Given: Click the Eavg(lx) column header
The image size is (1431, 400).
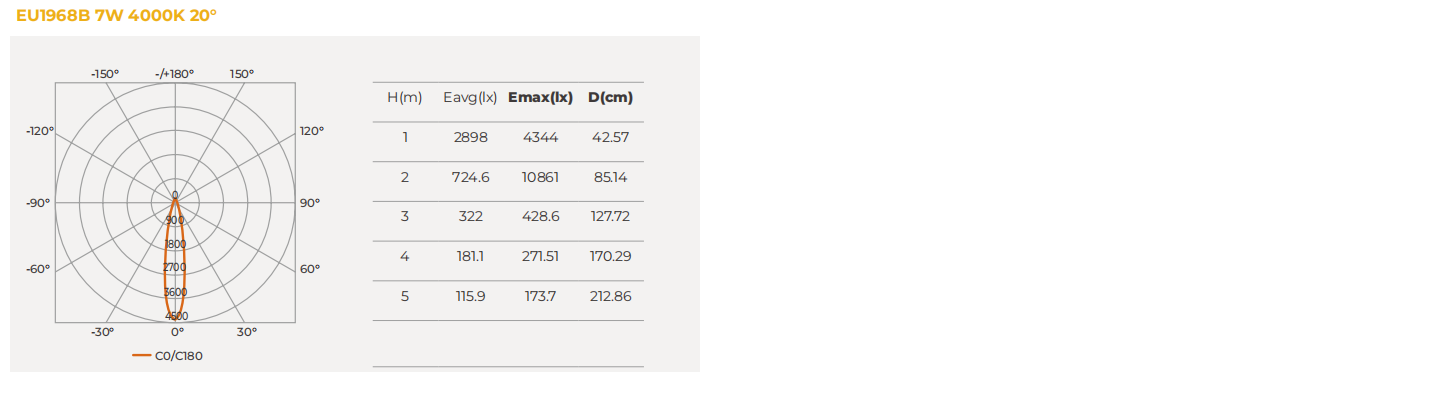Looking at the screenshot, I should pos(470,97).
